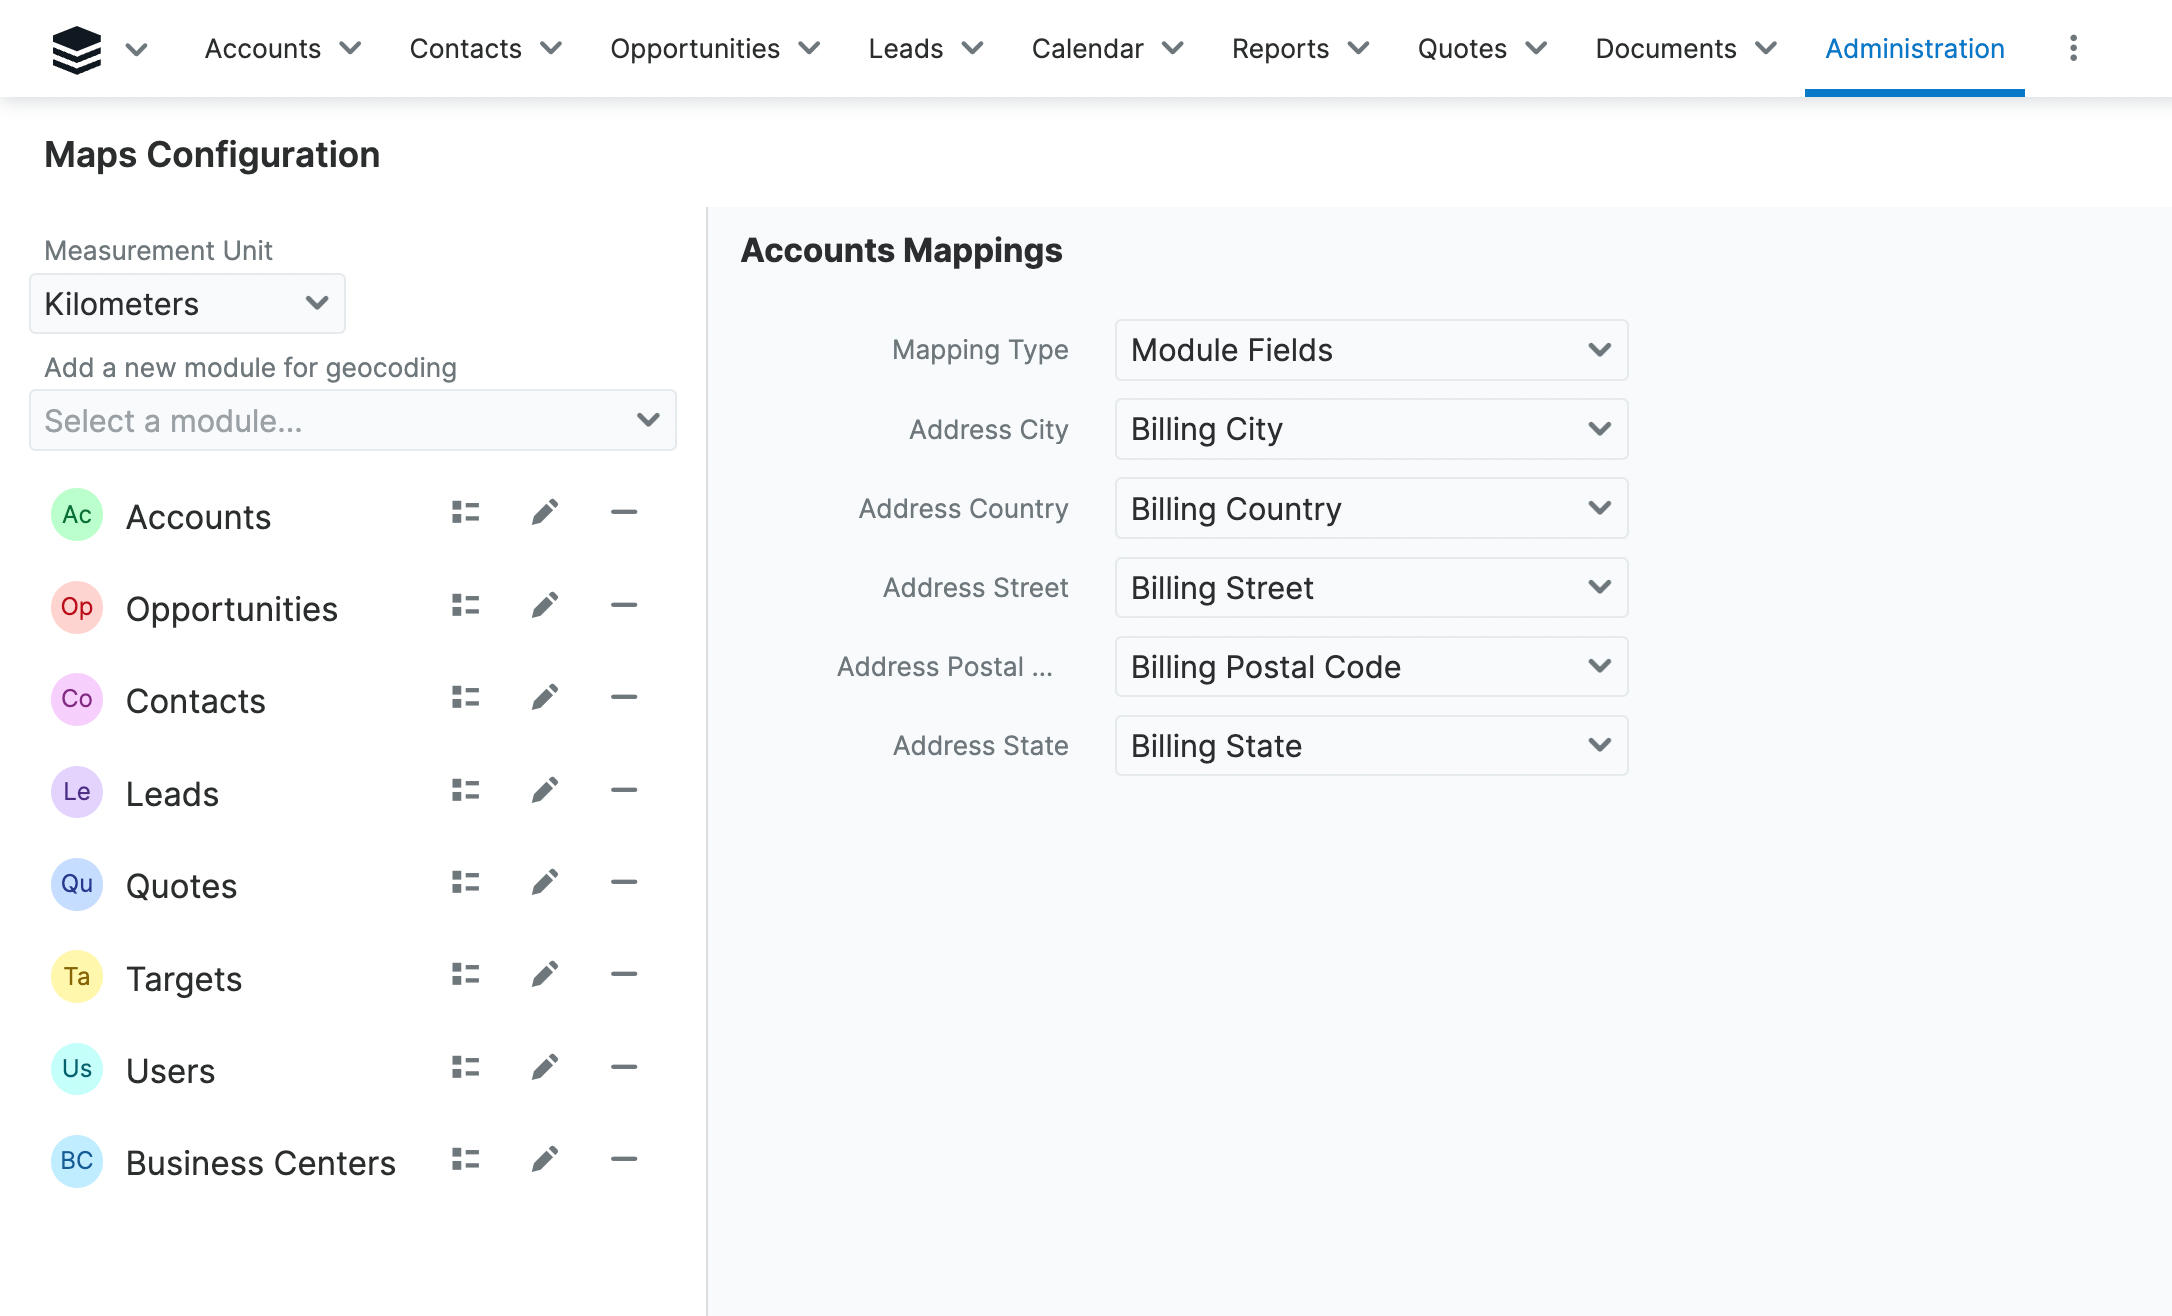Image resolution: width=2172 pixels, height=1316 pixels.
Task: Remove Accounts module with minus icon
Action: point(624,513)
